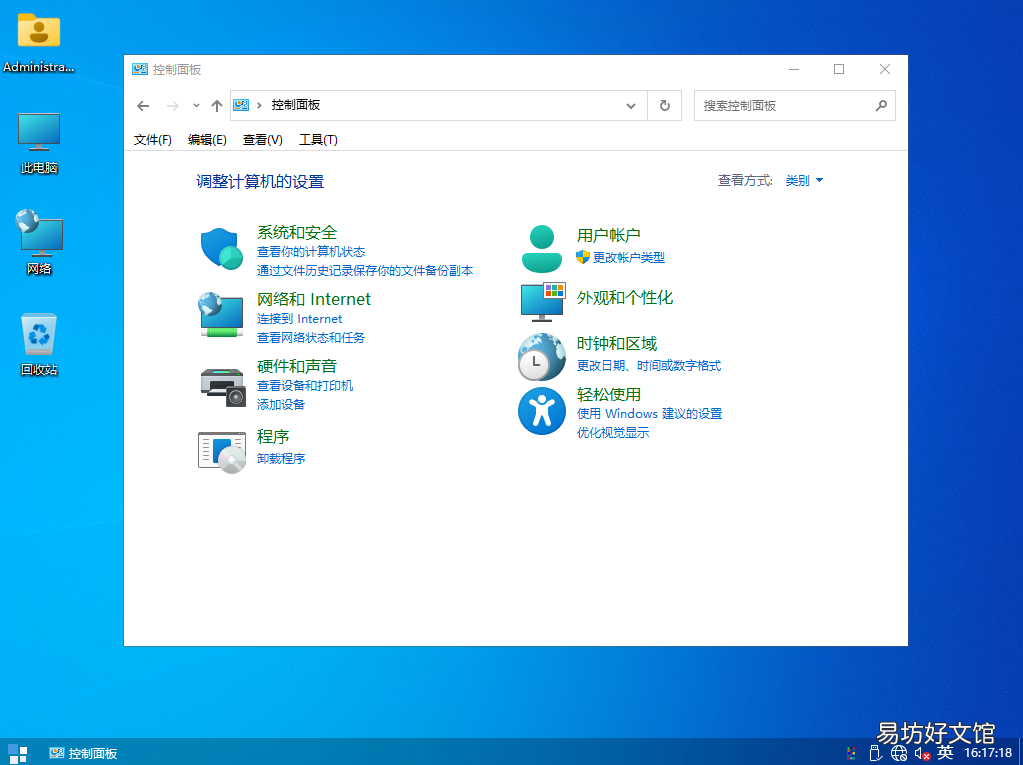Click the 英 input method indicator
The width and height of the screenshot is (1023, 765).
click(x=945, y=753)
